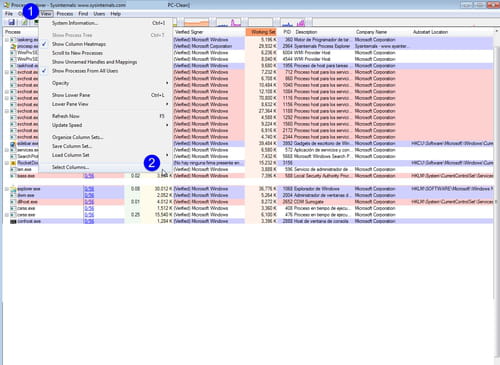Open VirusTotal link in dwm.exe row

89,195
